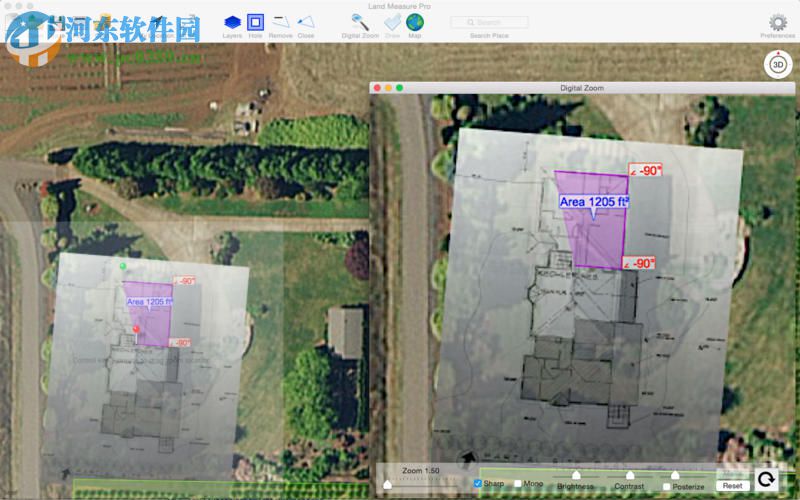This screenshot has width=800, height=500.
Task: Click the Remove point tool
Action: [280, 22]
